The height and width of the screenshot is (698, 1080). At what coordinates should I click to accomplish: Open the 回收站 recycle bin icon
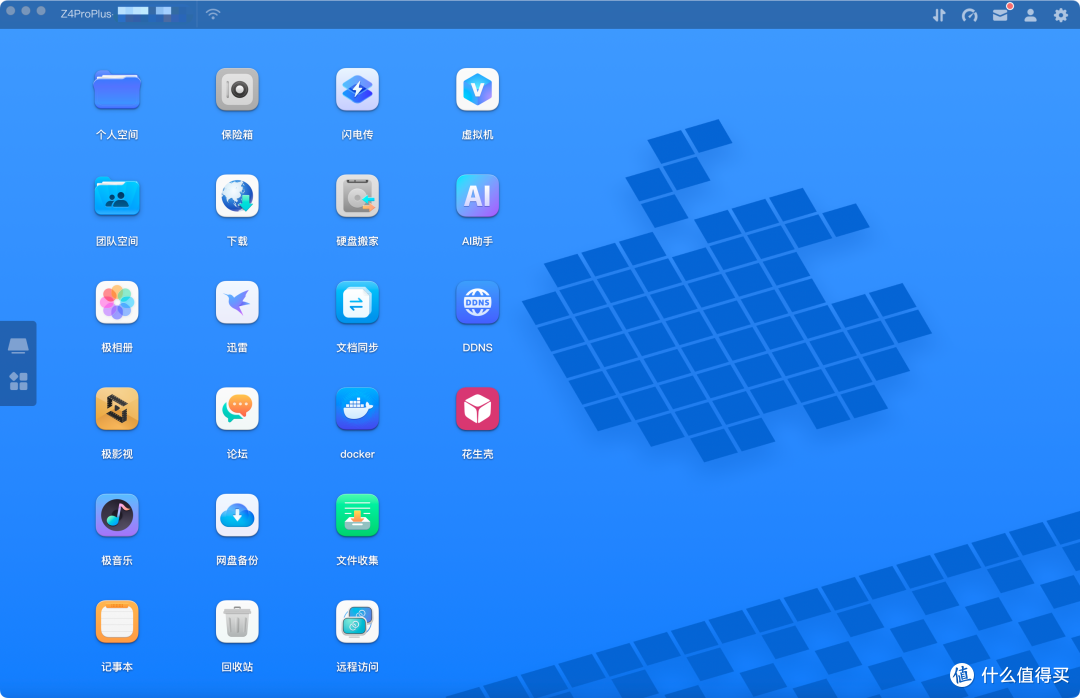click(x=237, y=622)
